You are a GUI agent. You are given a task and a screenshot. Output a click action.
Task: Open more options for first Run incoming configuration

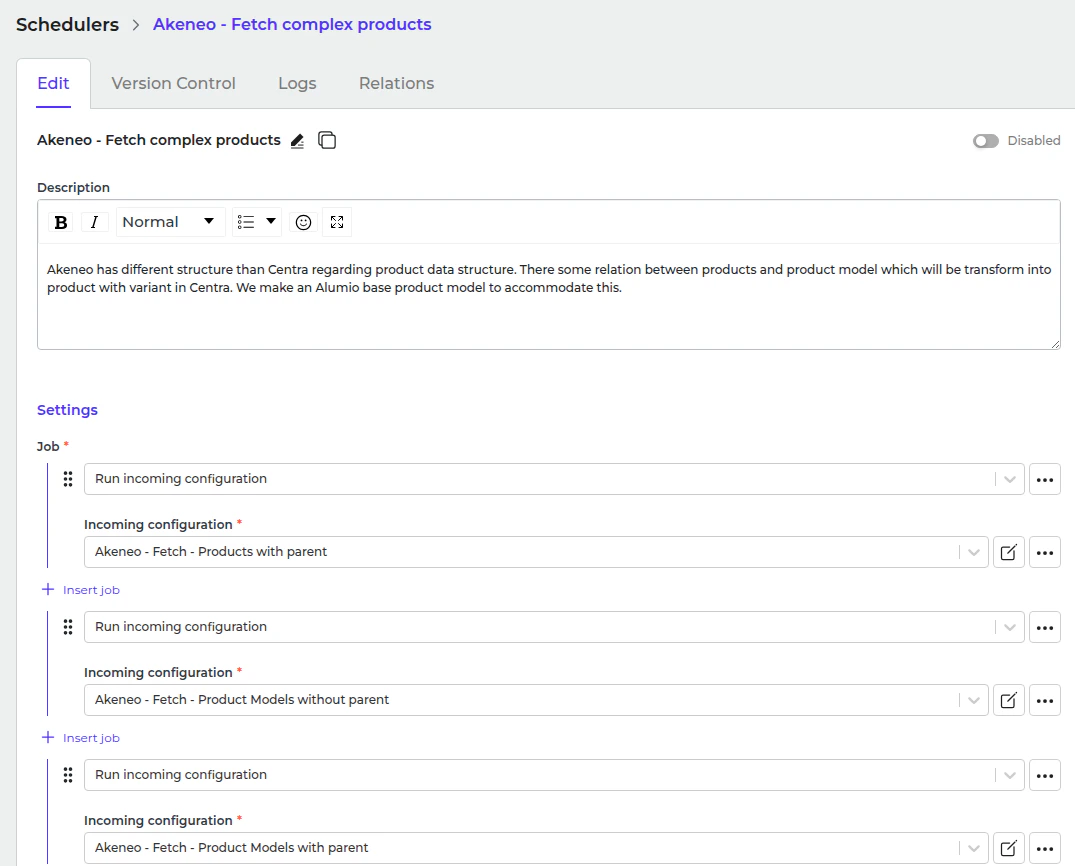(1045, 479)
